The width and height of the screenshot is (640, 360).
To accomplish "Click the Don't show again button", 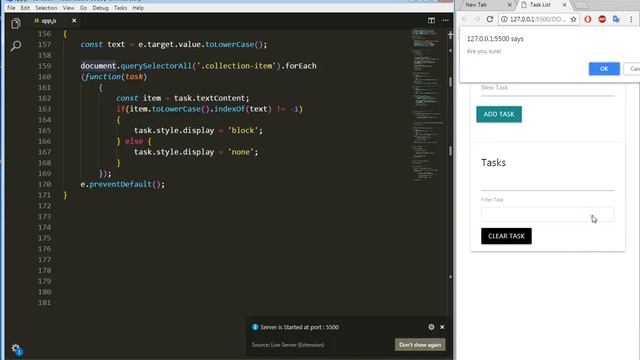I will (420, 345).
